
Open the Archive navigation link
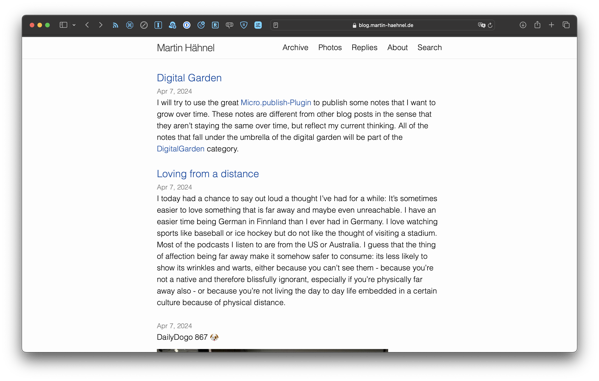295,47
